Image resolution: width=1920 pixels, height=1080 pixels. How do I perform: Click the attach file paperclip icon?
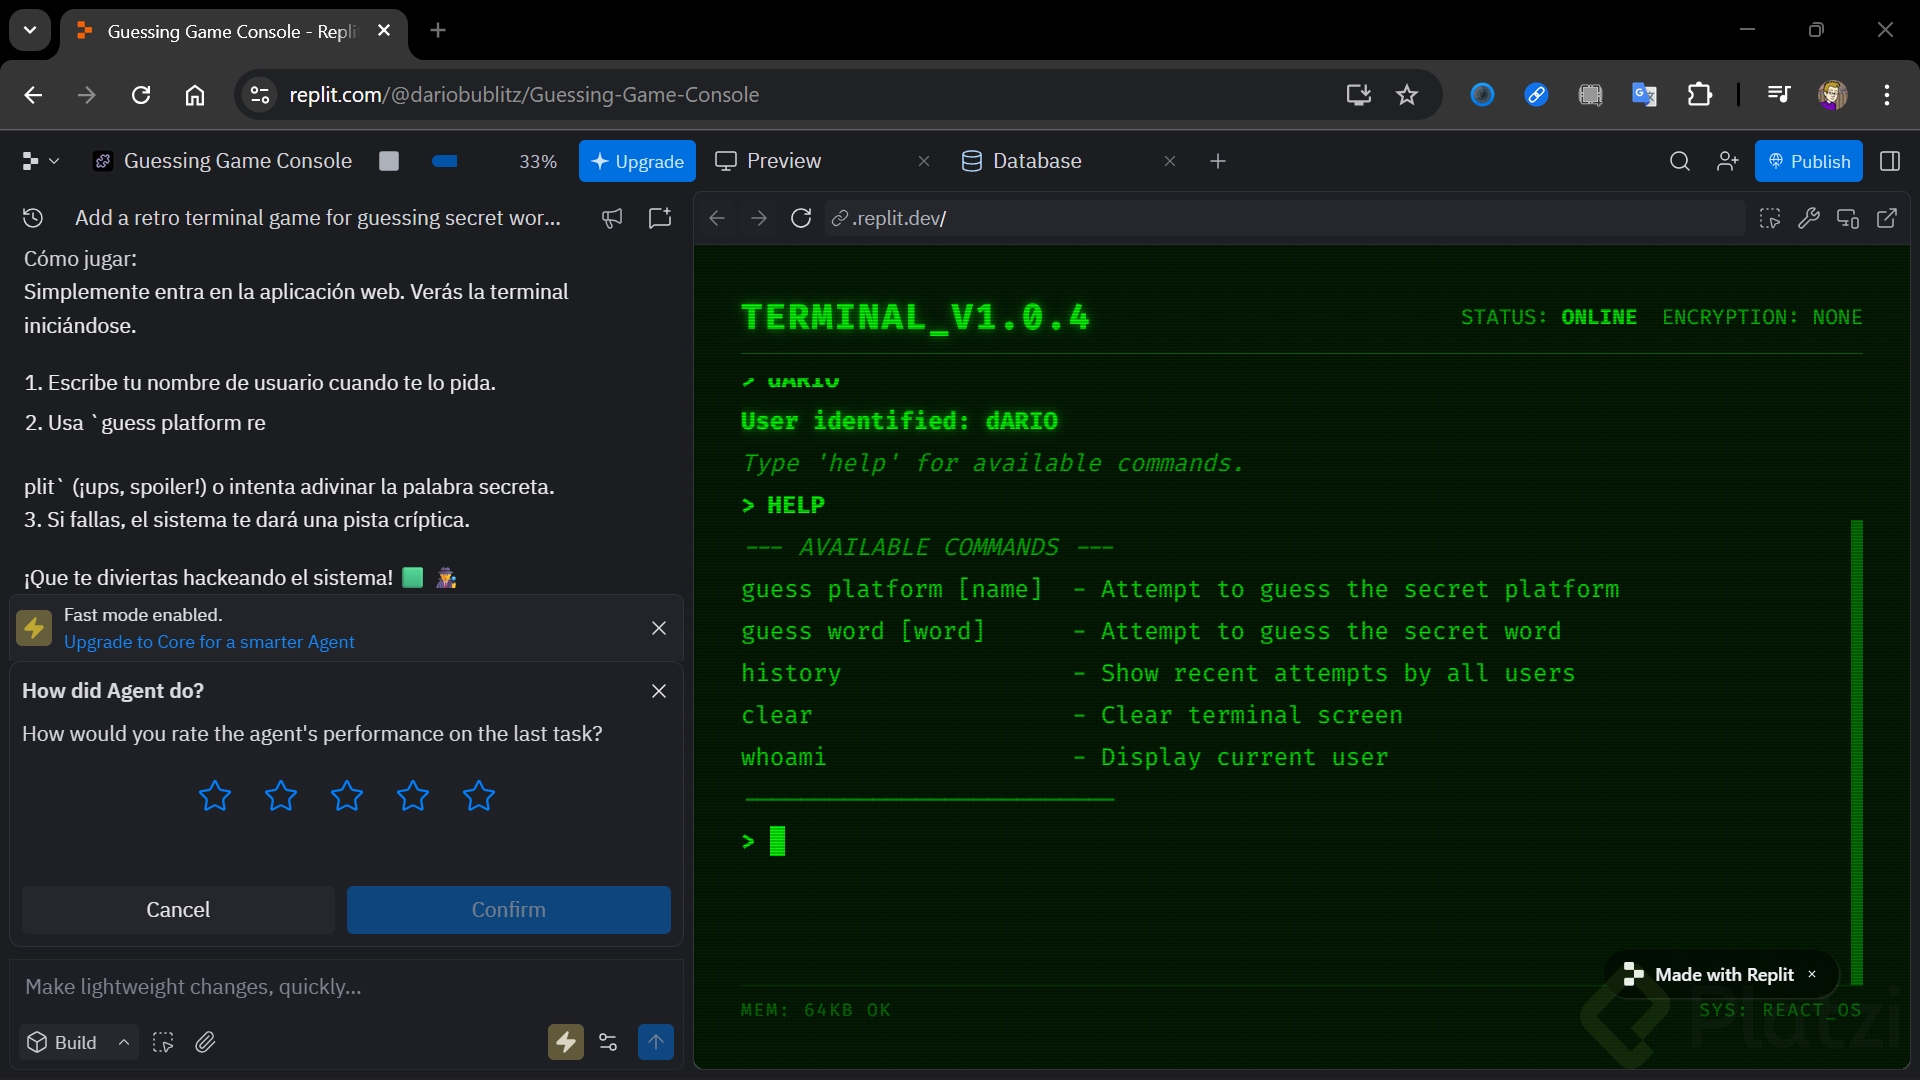click(205, 1042)
